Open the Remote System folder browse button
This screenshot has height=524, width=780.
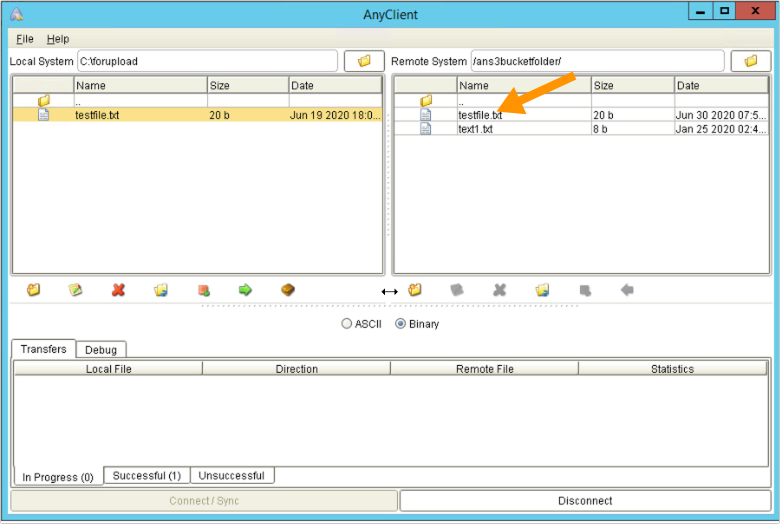[x=750, y=61]
